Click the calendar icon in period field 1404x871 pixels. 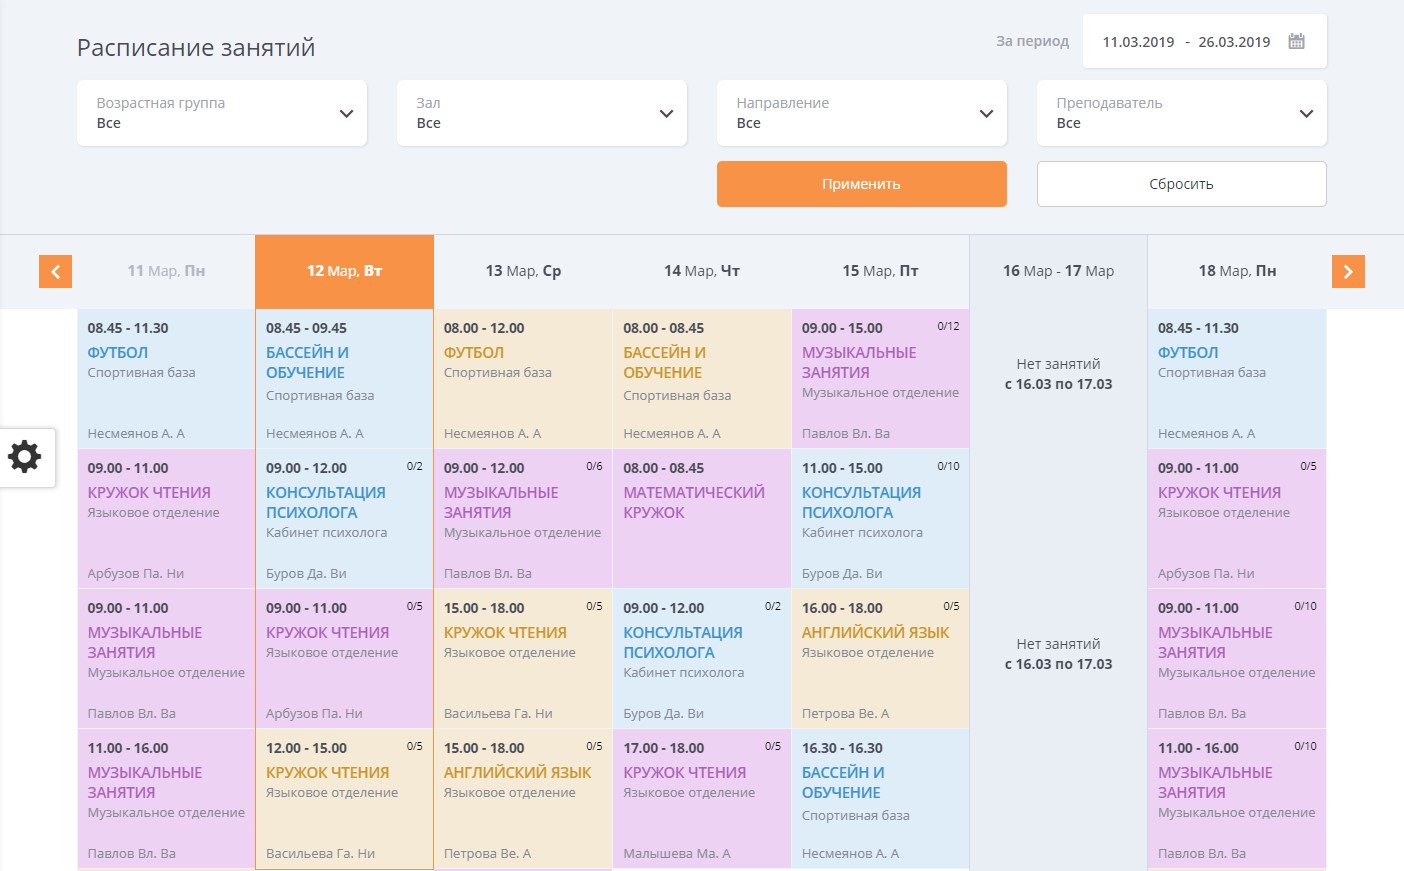tap(1296, 42)
